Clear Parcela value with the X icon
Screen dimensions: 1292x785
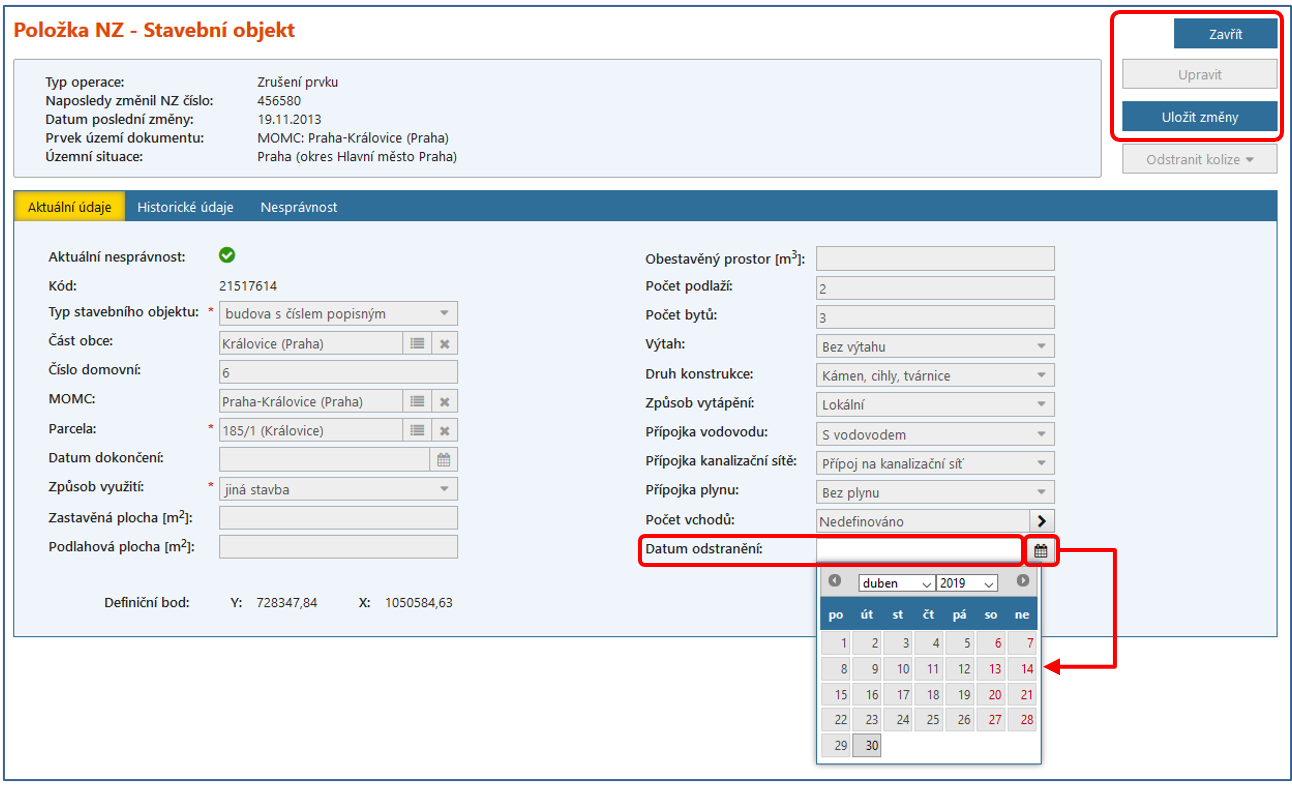[444, 430]
